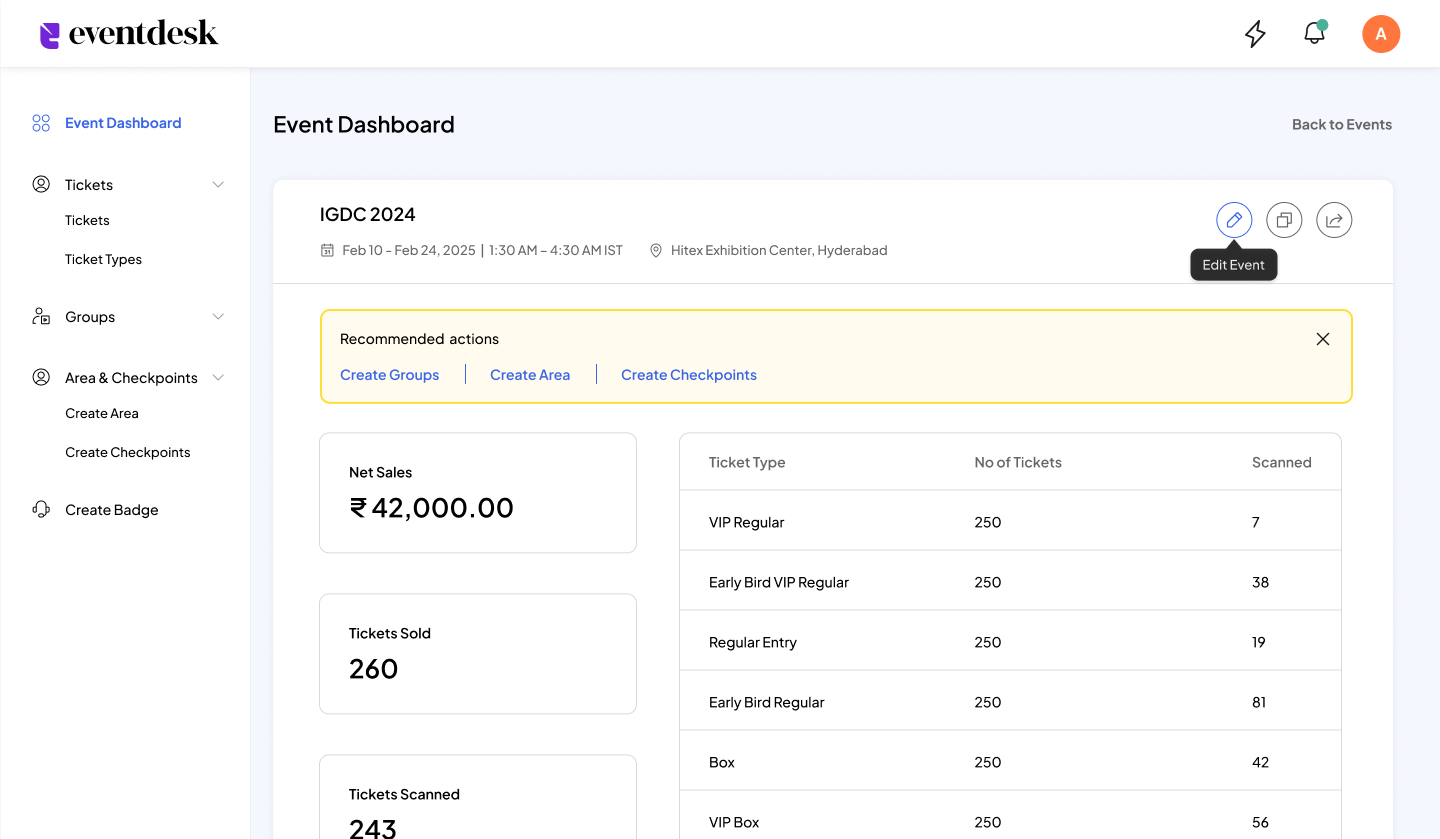Image resolution: width=1440 pixels, height=839 pixels.
Task: Click the Back to Events link
Action: tap(1341, 125)
